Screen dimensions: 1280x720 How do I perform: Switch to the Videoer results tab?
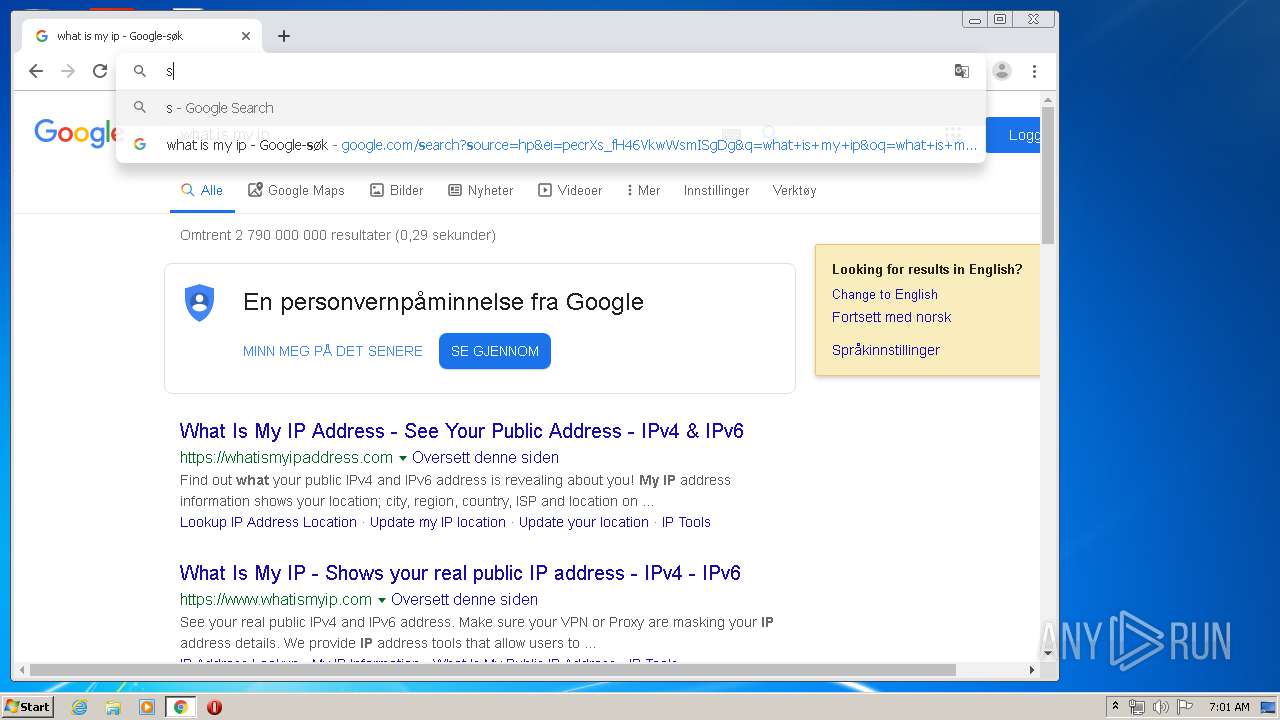coord(570,190)
